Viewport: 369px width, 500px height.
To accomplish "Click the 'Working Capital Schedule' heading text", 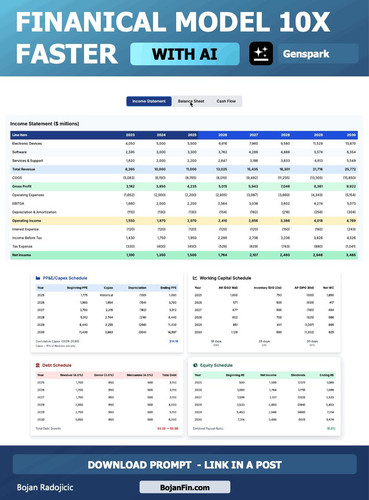I will coord(225,278).
